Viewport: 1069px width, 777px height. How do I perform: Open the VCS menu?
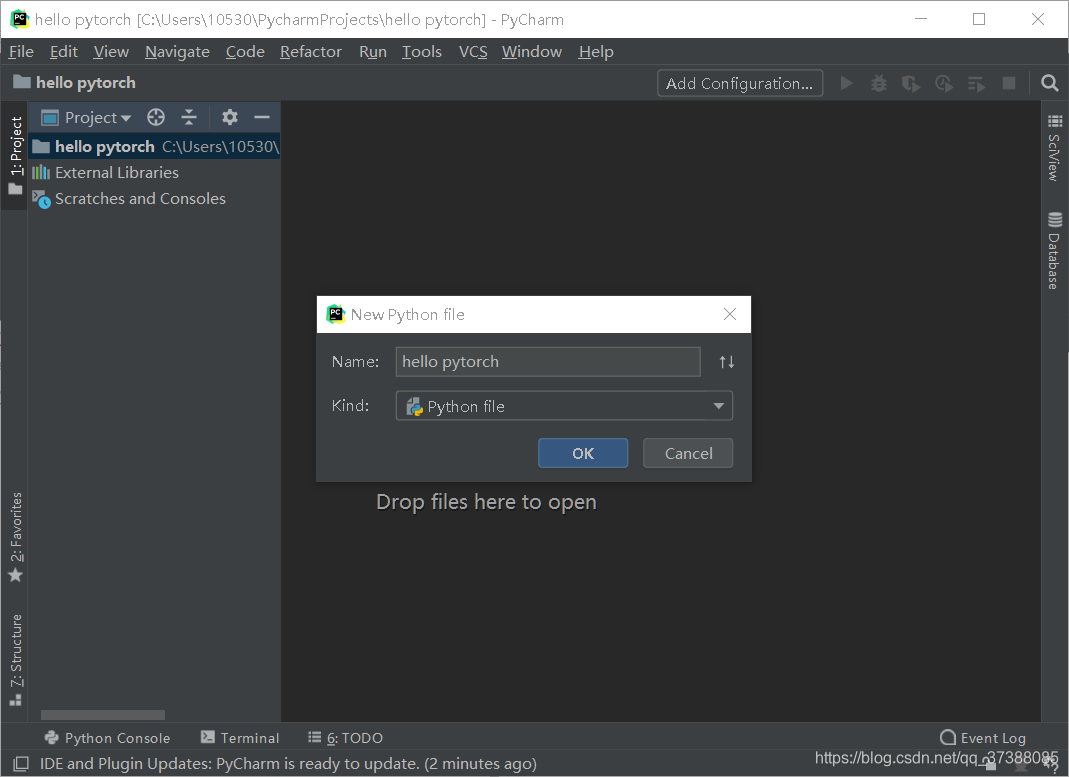[x=473, y=52]
